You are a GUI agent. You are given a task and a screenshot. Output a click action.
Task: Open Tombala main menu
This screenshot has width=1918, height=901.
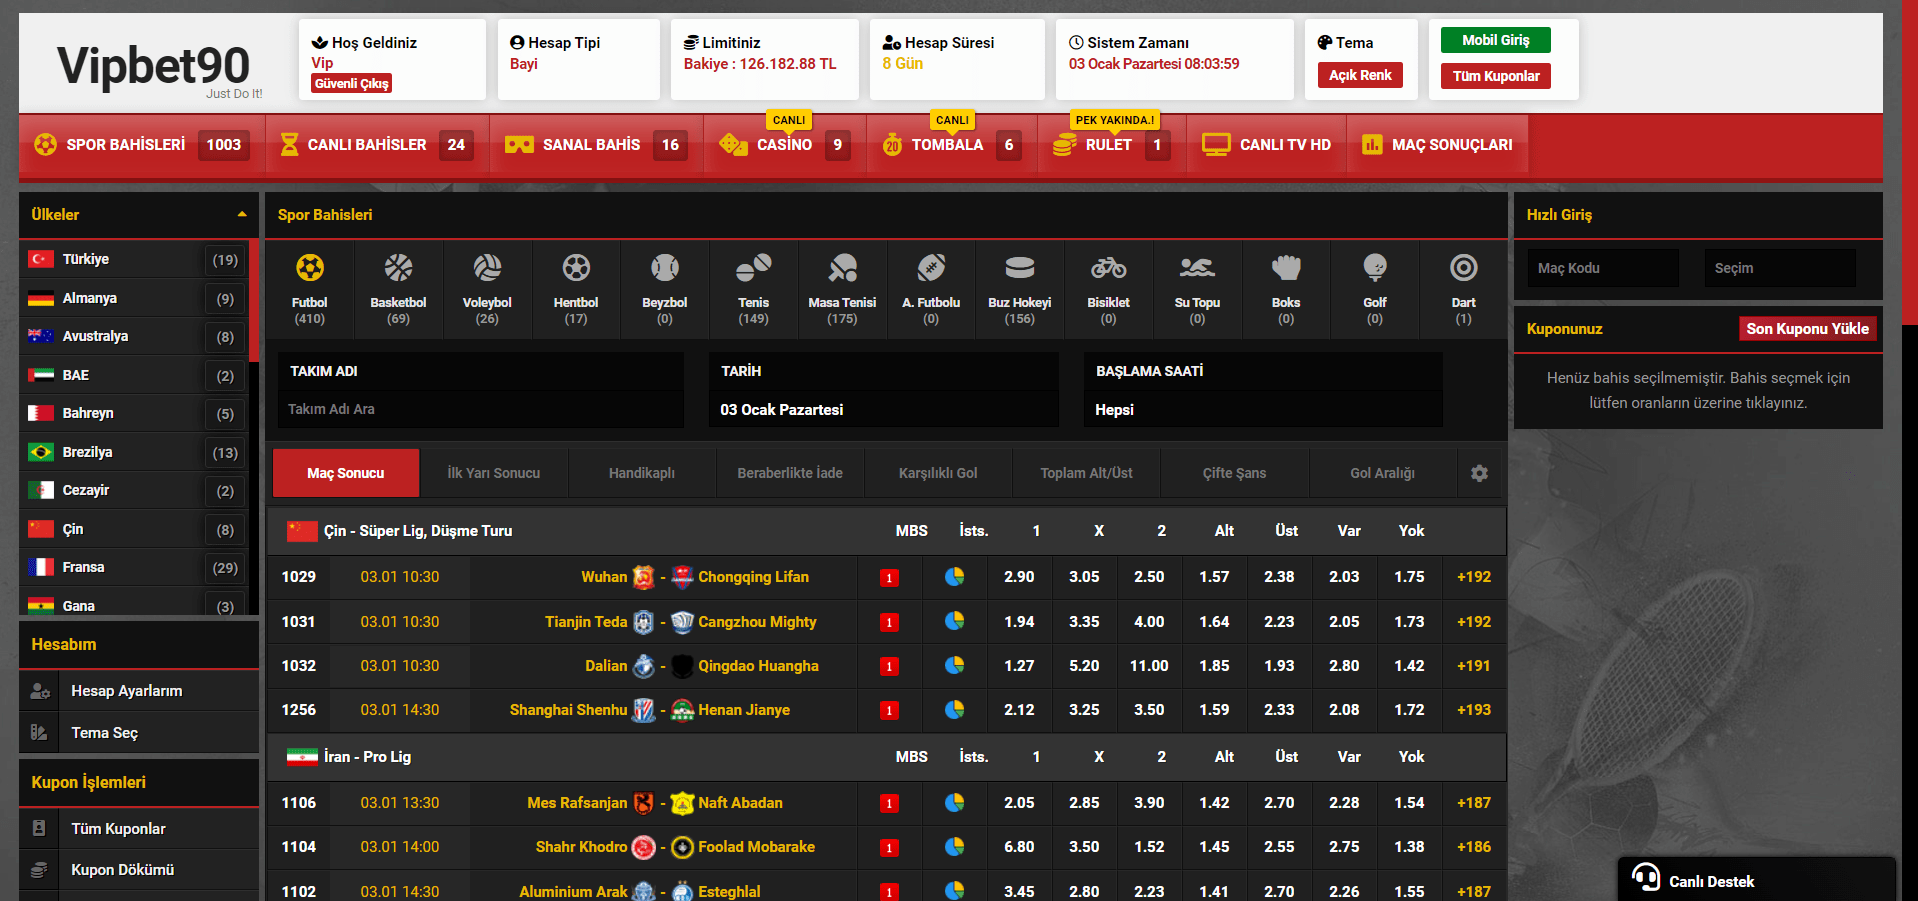coord(952,145)
